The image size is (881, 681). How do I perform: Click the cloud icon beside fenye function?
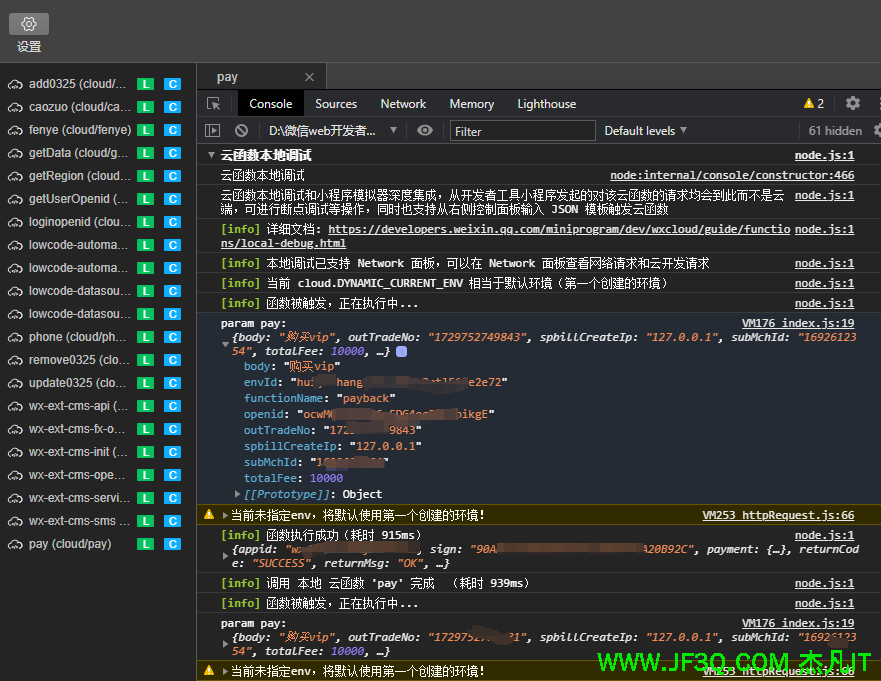click(15, 130)
